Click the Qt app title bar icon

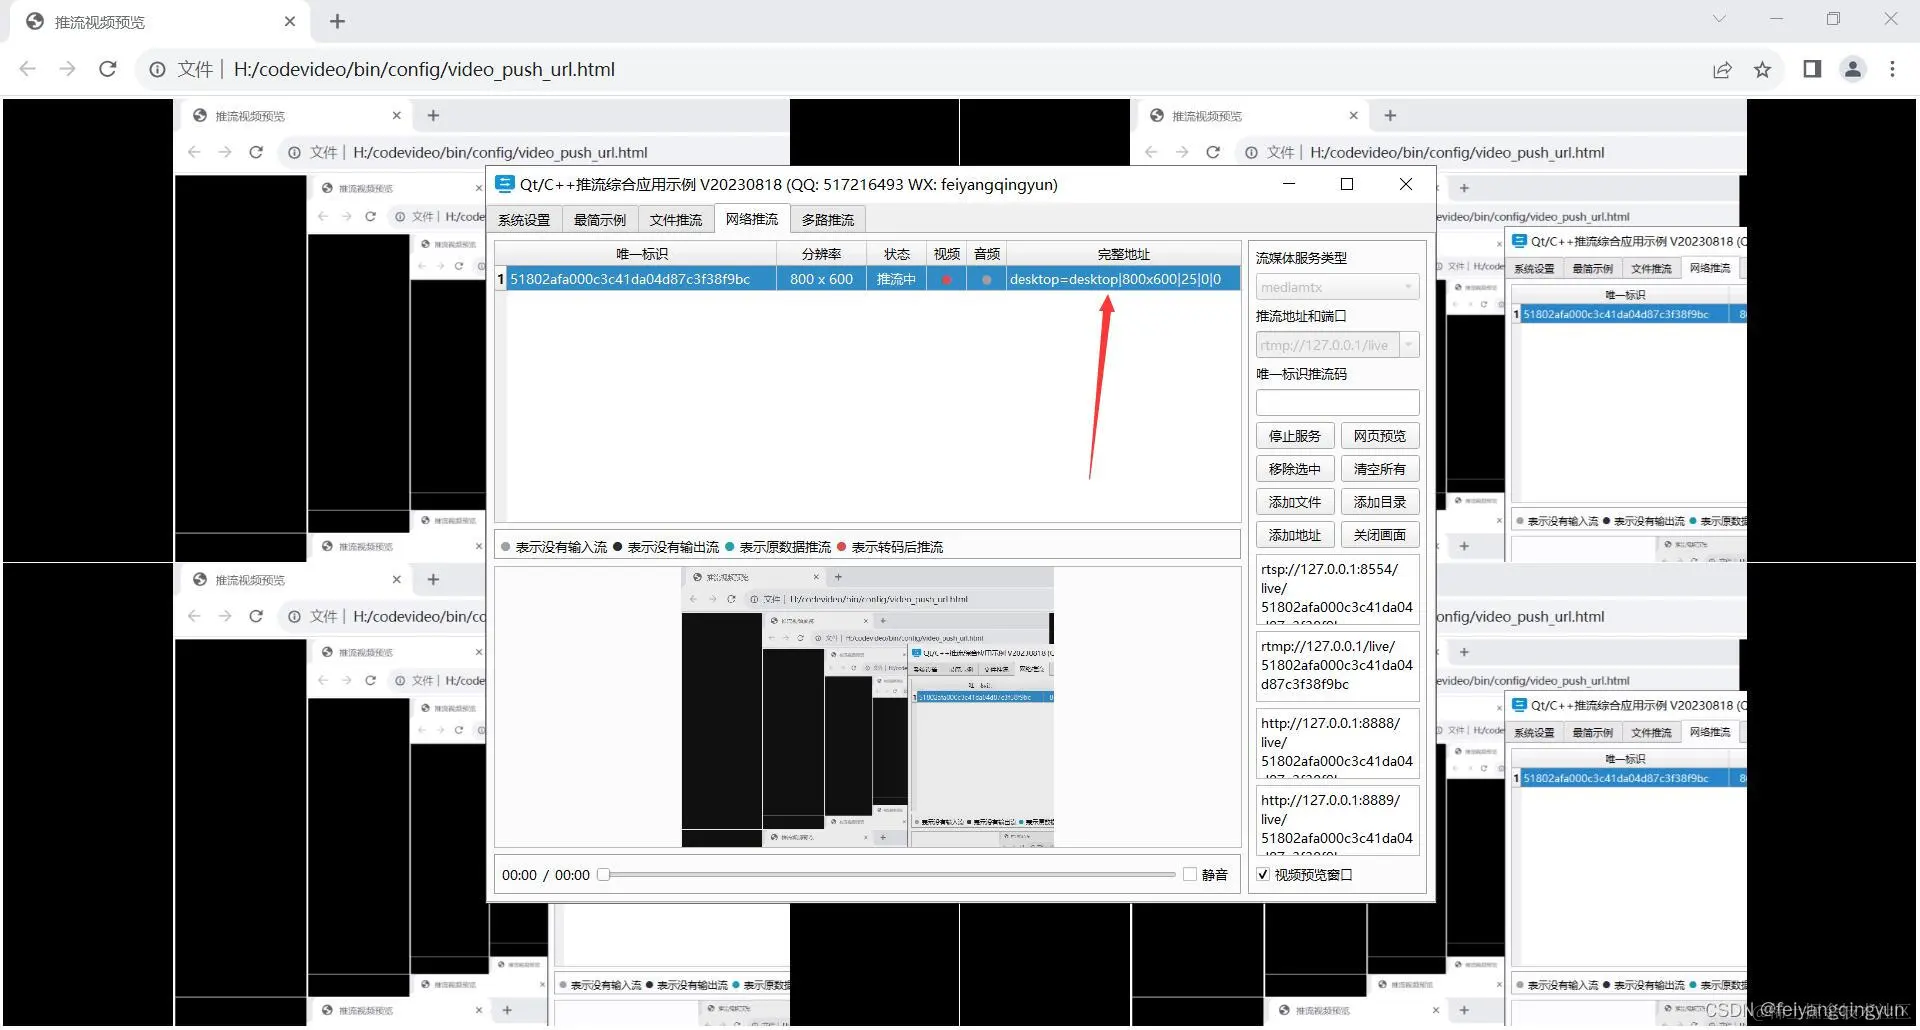504,184
